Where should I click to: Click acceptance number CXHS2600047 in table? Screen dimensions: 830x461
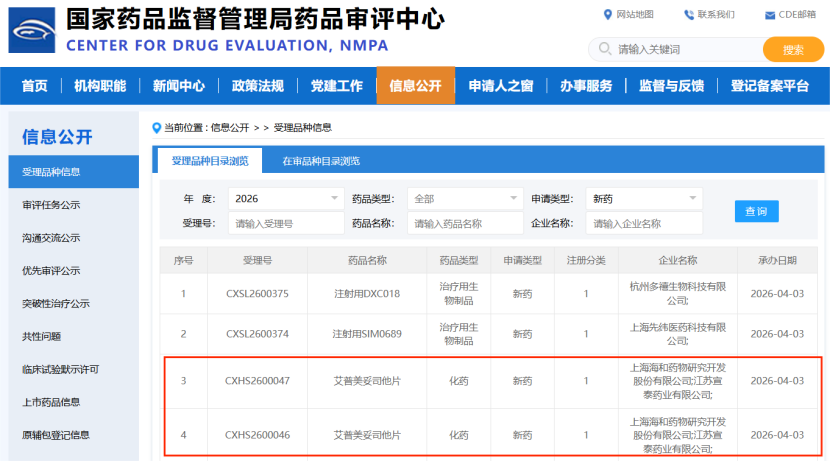tap(257, 381)
